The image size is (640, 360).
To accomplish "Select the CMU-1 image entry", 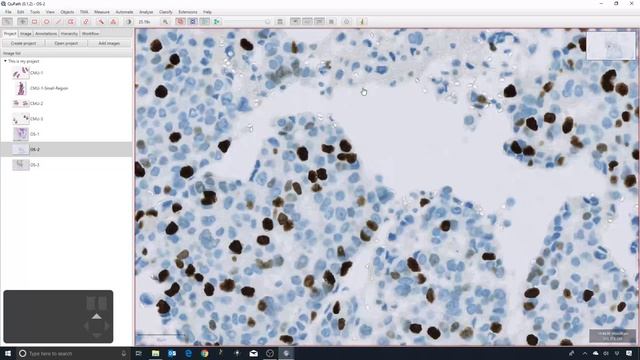I will (x=66, y=73).
